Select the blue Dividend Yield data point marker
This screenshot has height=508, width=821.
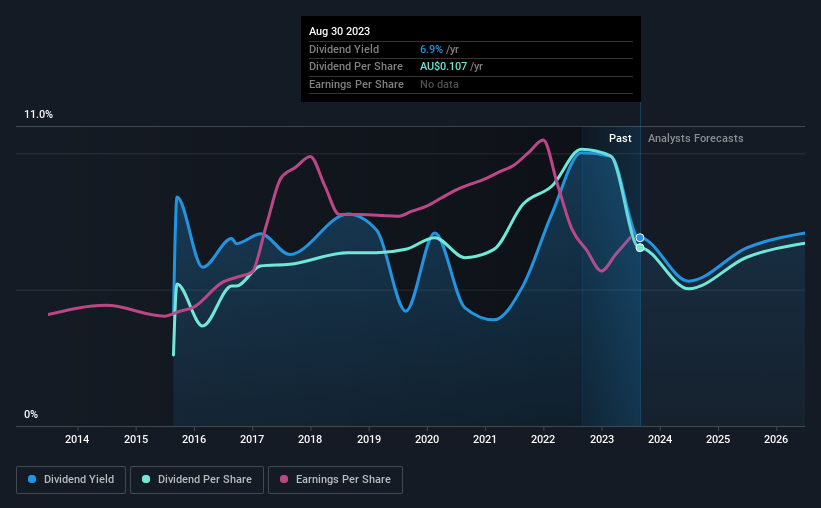tap(640, 238)
